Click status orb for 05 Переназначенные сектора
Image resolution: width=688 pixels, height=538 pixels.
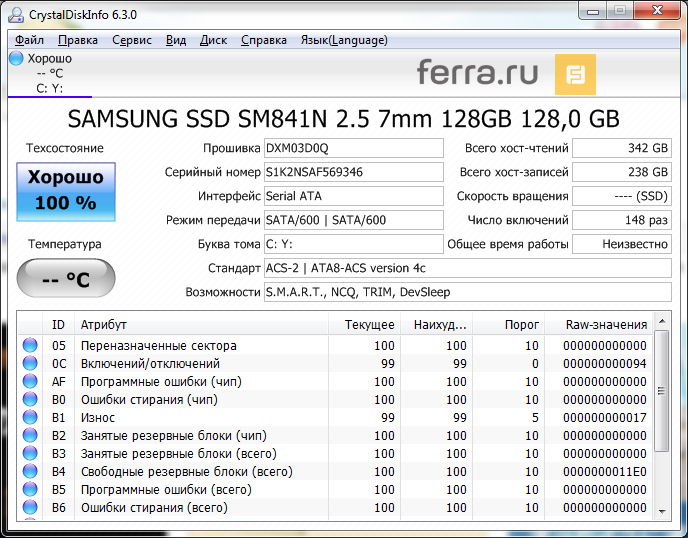[x=30, y=345]
